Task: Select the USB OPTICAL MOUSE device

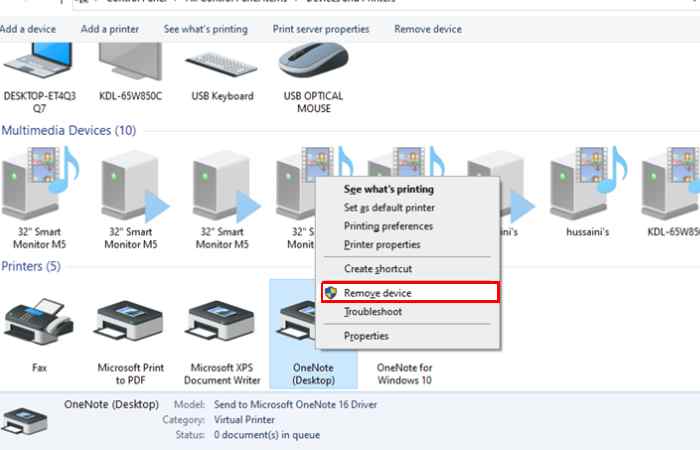Action: [x=313, y=78]
